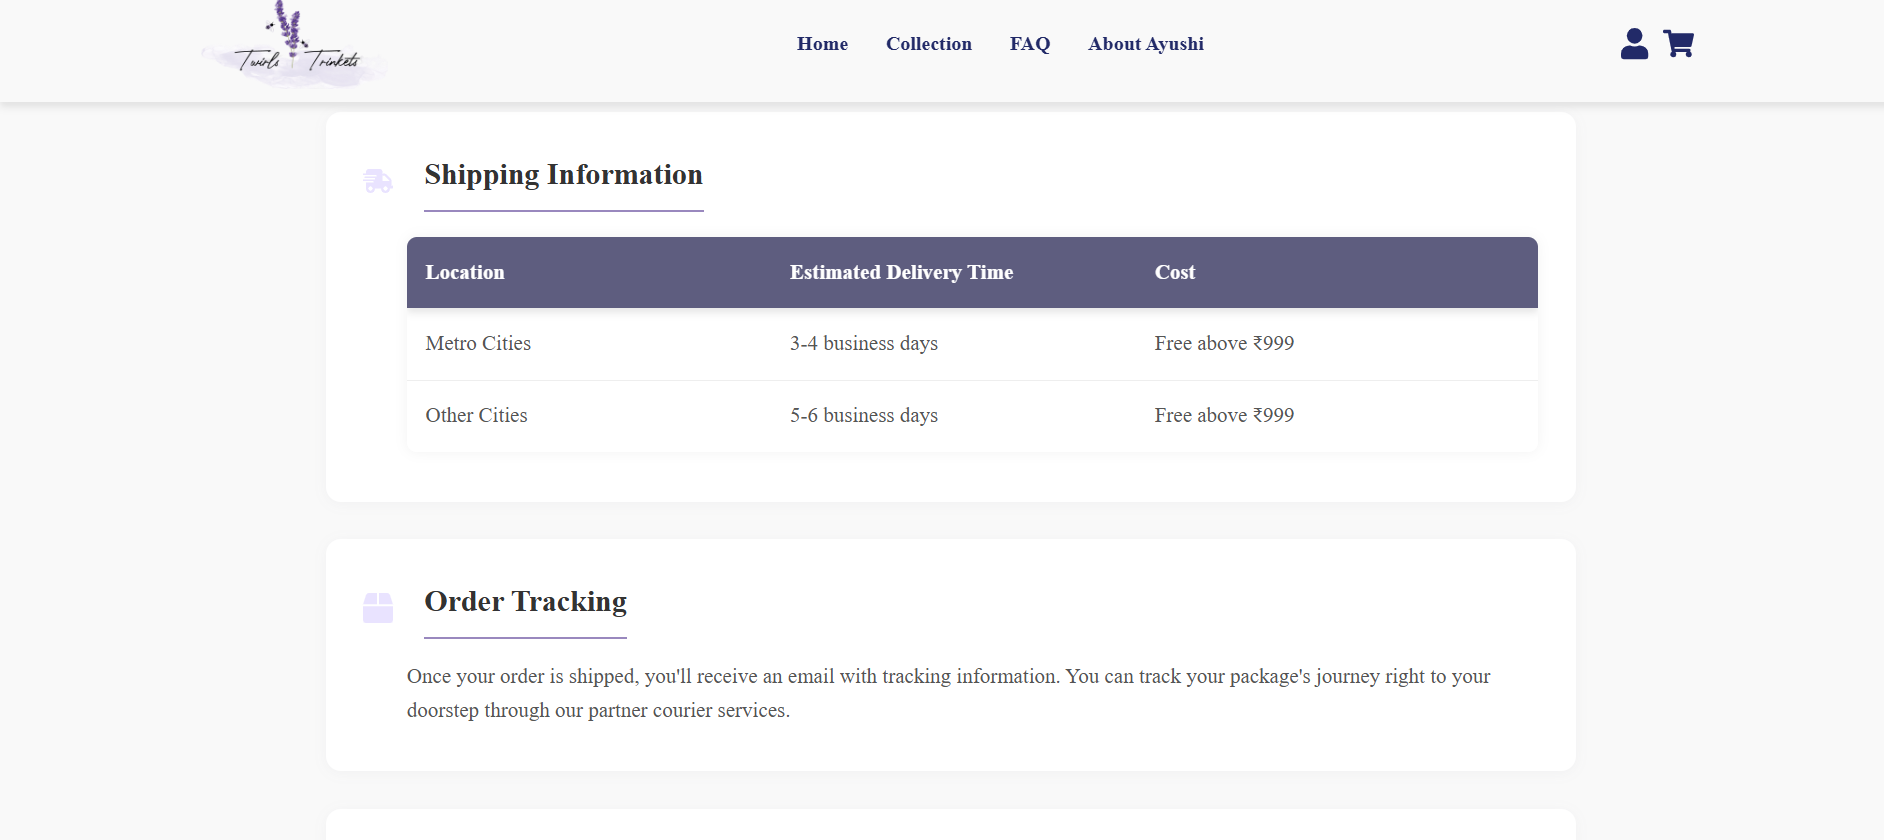Click the Shipping Information heading
1884x840 pixels.
coord(563,175)
